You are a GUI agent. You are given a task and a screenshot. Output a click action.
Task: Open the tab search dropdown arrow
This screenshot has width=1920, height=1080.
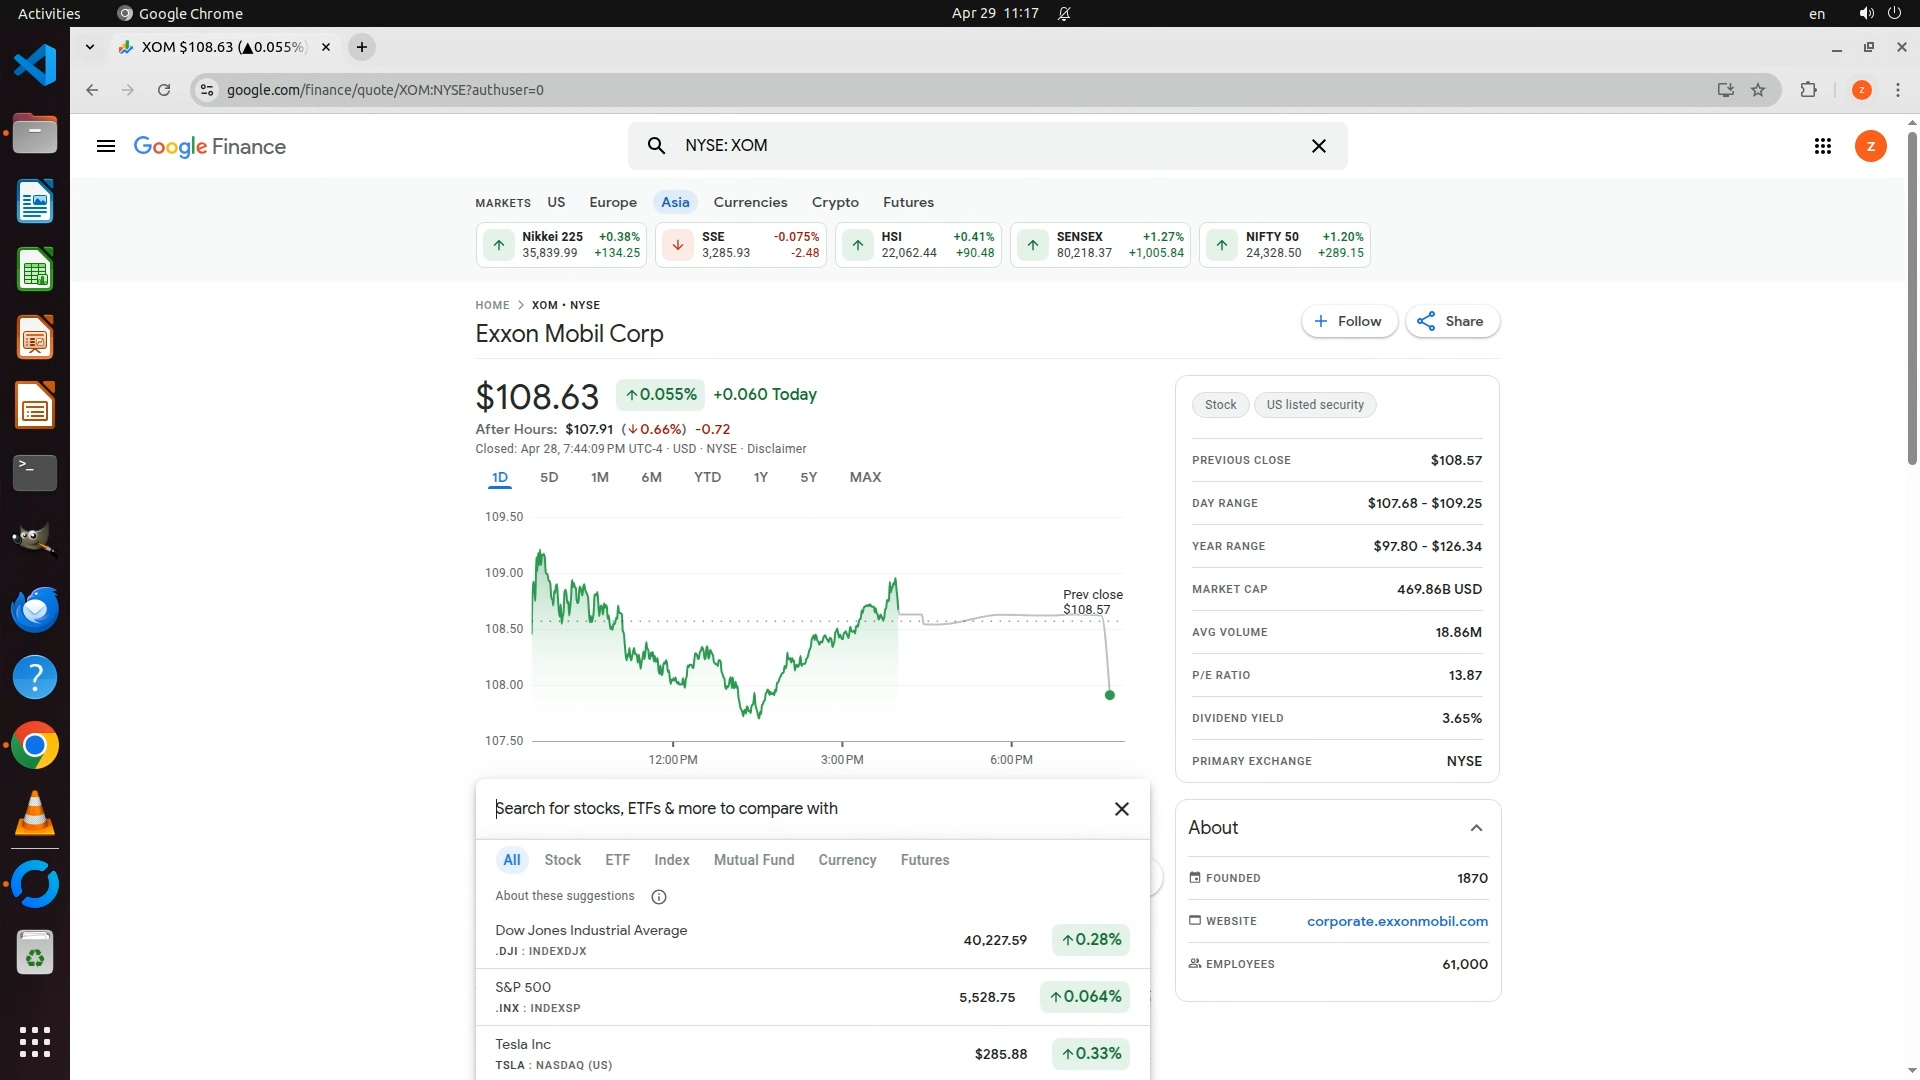(x=90, y=47)
